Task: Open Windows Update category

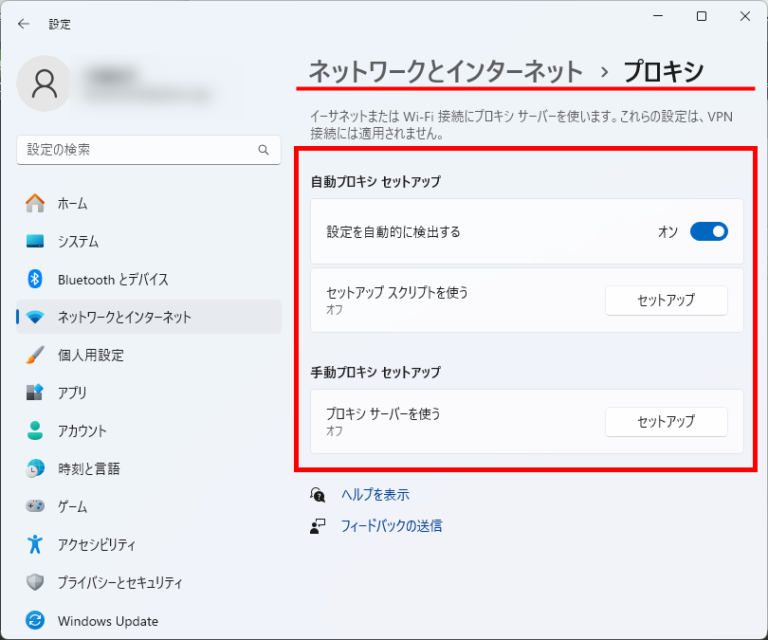Action: pyautogui.click(x=149, y=620)
